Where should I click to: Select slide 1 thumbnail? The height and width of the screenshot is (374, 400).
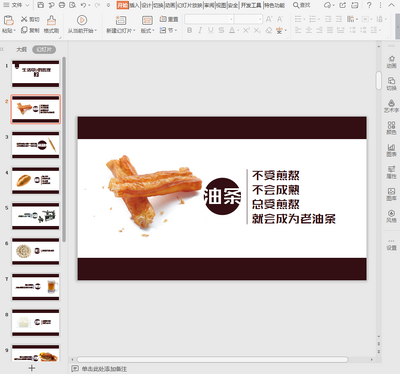pos(36,74)
